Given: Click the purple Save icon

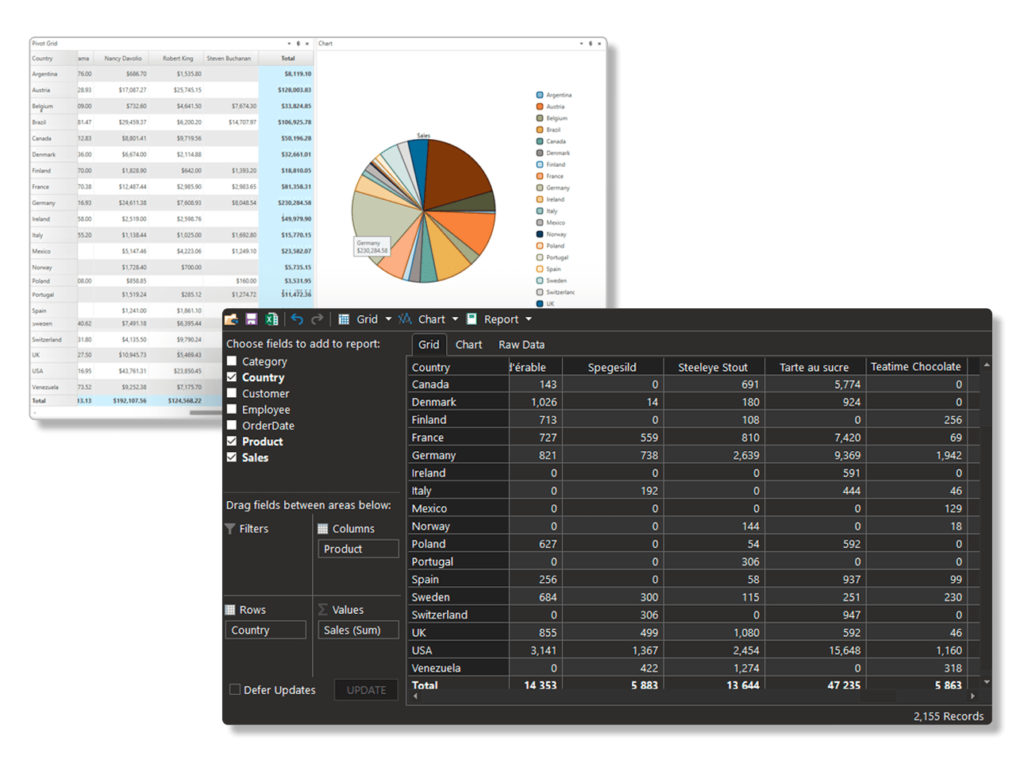Looking at the screenshot, I should (x=251, y=320).
